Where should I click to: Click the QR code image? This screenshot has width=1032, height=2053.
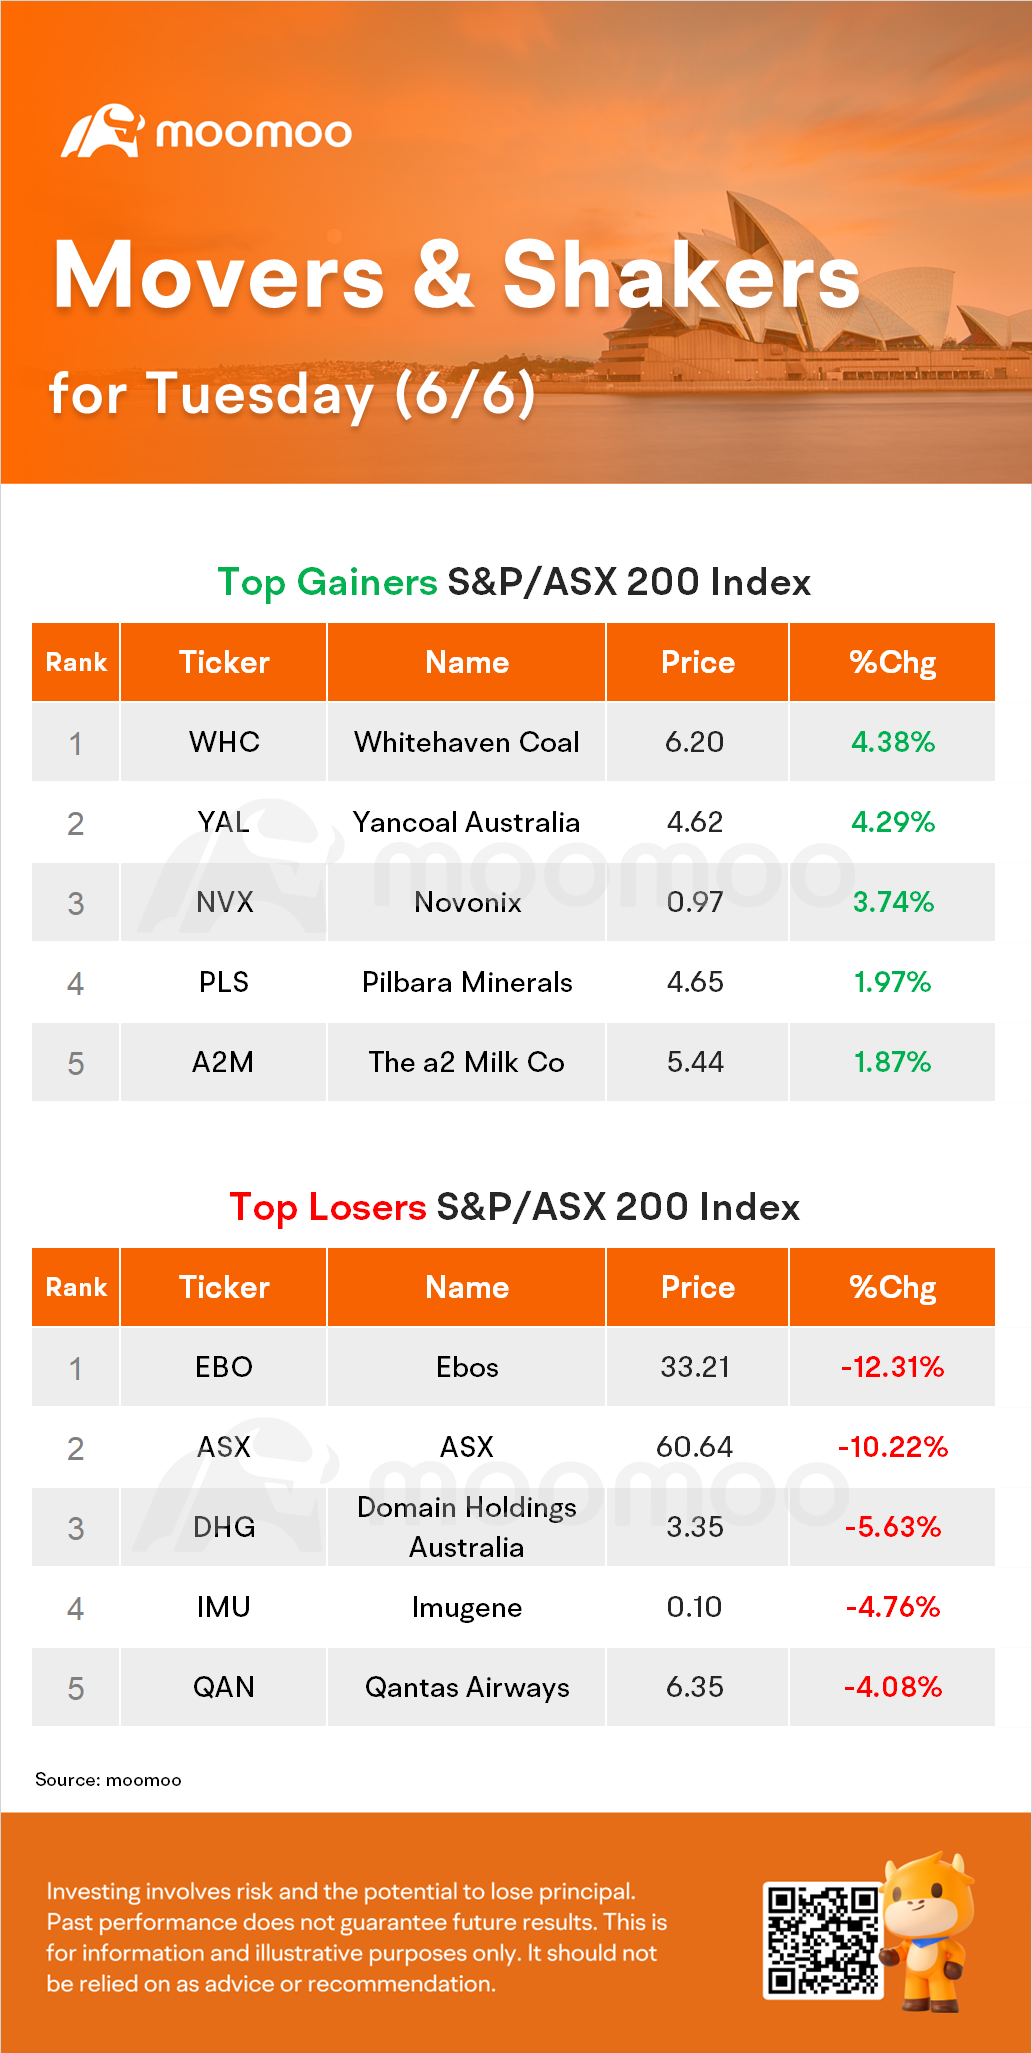pos(822,1939)
